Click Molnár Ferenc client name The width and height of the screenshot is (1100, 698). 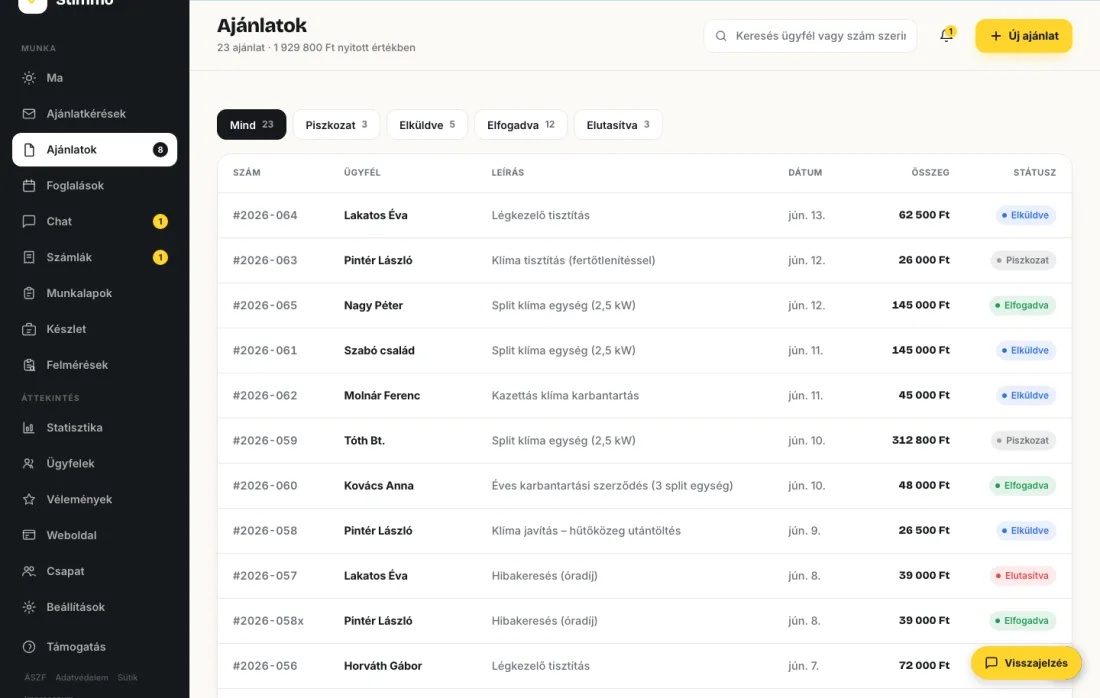tap(382, 396)
